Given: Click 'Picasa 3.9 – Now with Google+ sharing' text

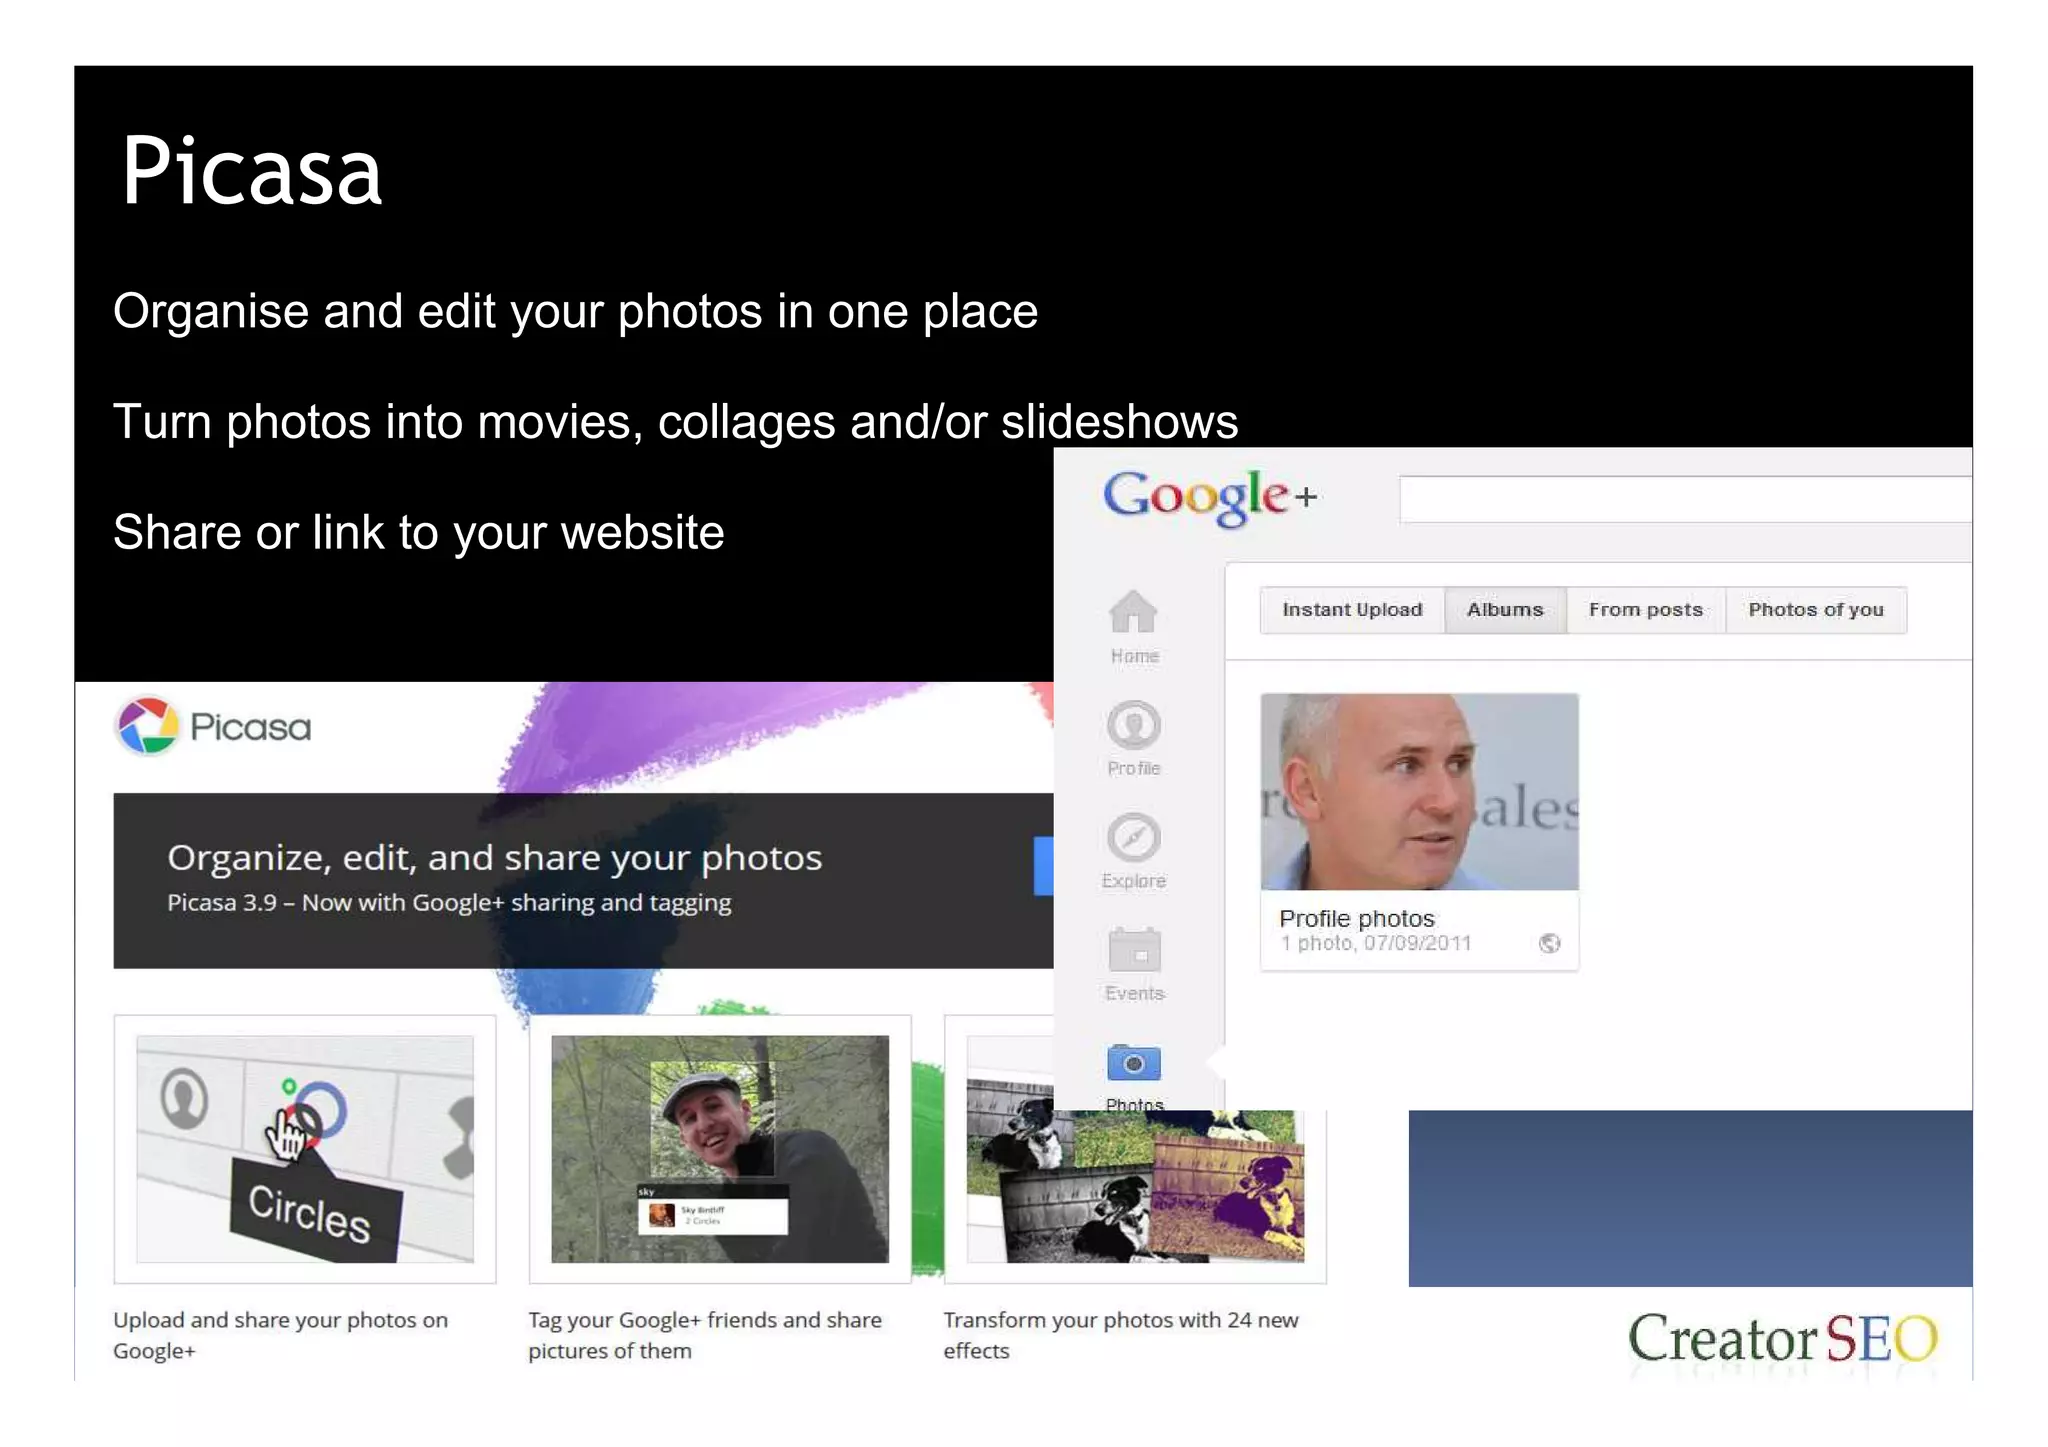Looking at the screenshot, I should pos(449,903).
